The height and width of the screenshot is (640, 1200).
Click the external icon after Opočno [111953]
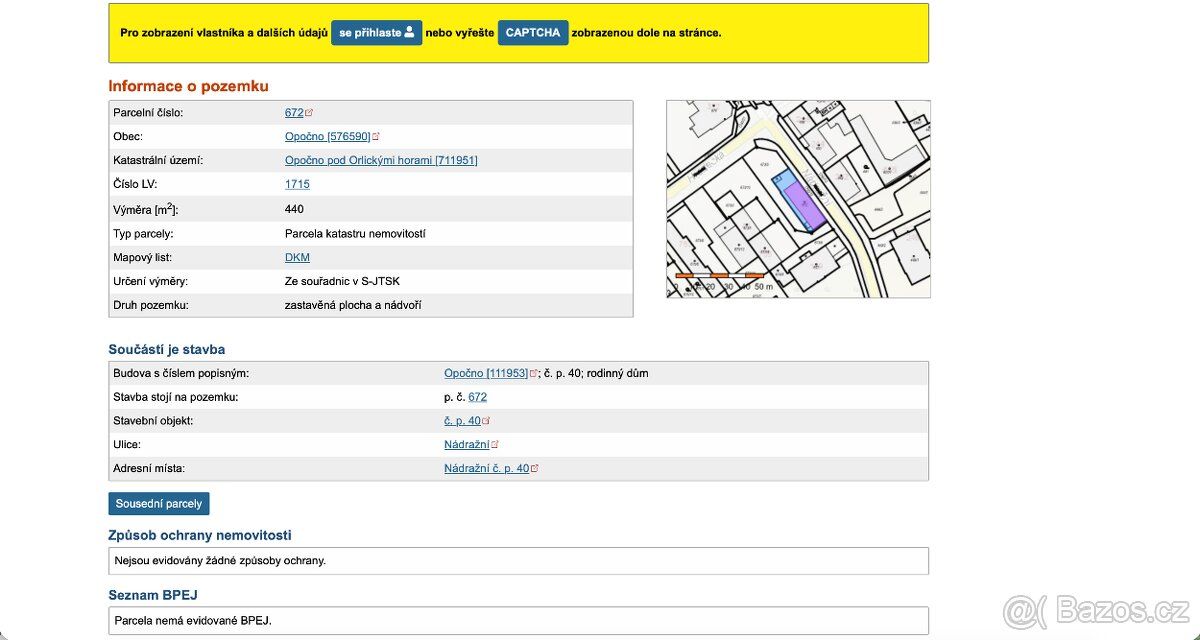(x=534, y=373)
